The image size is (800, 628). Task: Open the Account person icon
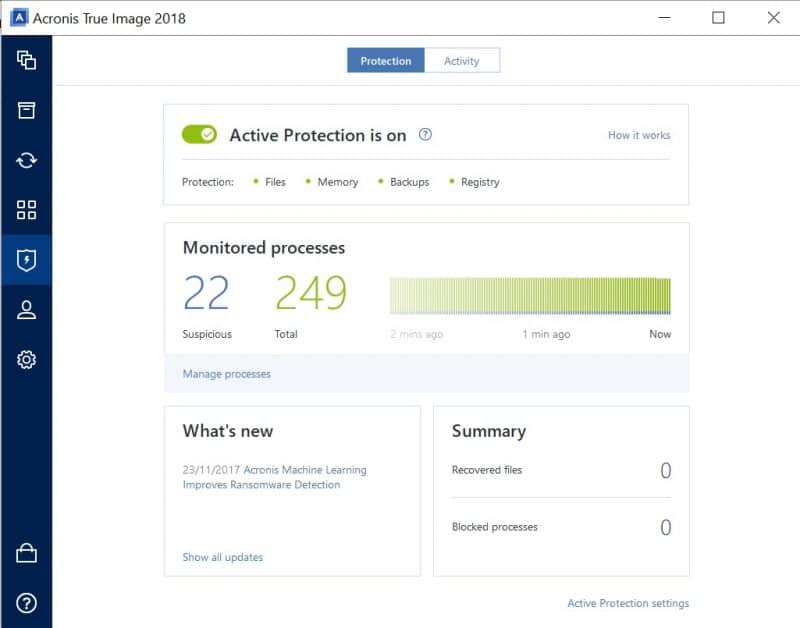click(x=26, y=310)
